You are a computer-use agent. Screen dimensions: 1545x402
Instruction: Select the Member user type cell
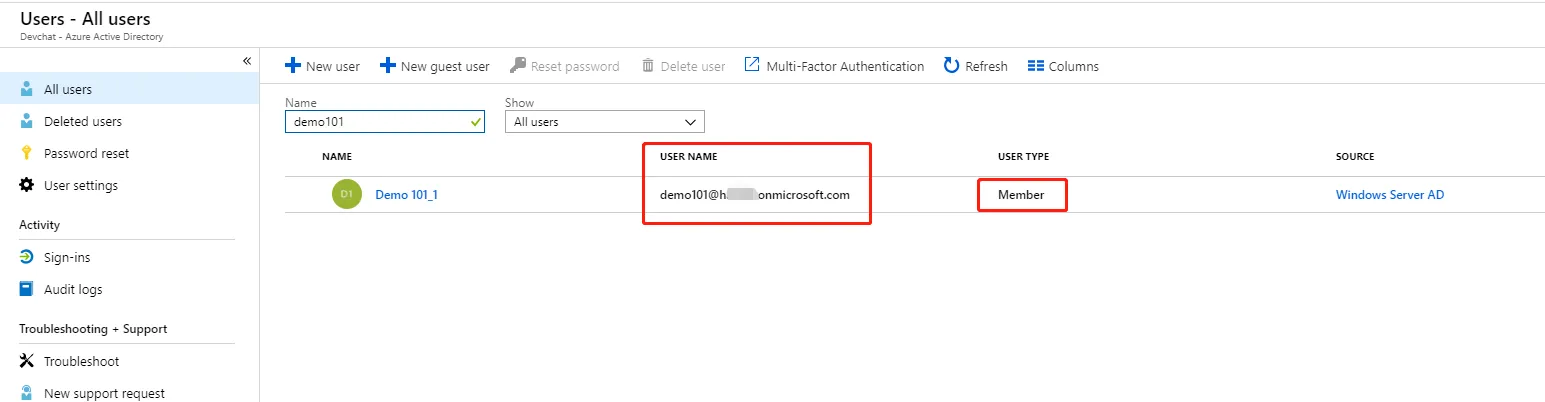pyautogui.click(x=1021, y=195)
